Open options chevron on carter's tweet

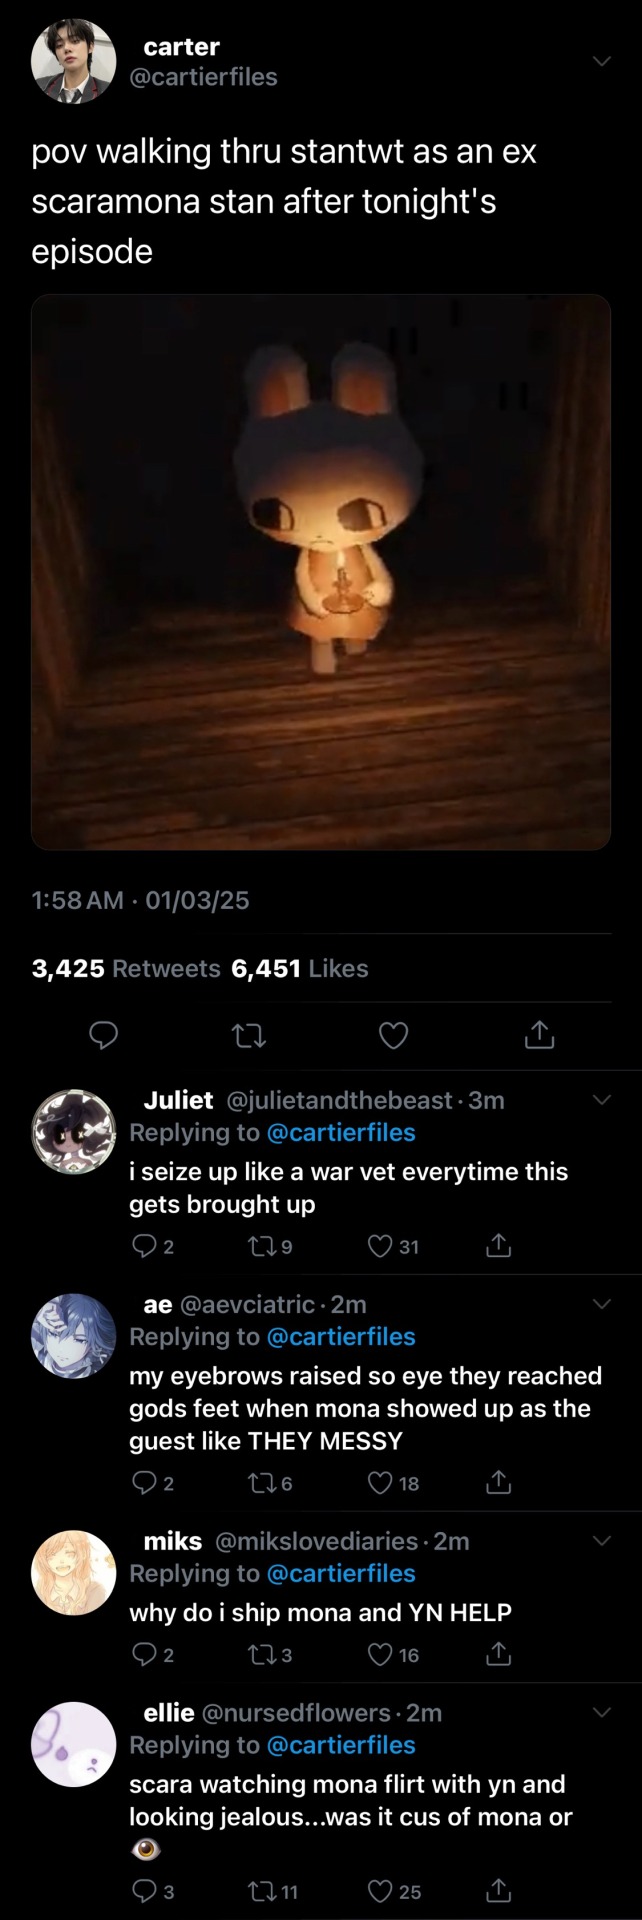[601, 61]
